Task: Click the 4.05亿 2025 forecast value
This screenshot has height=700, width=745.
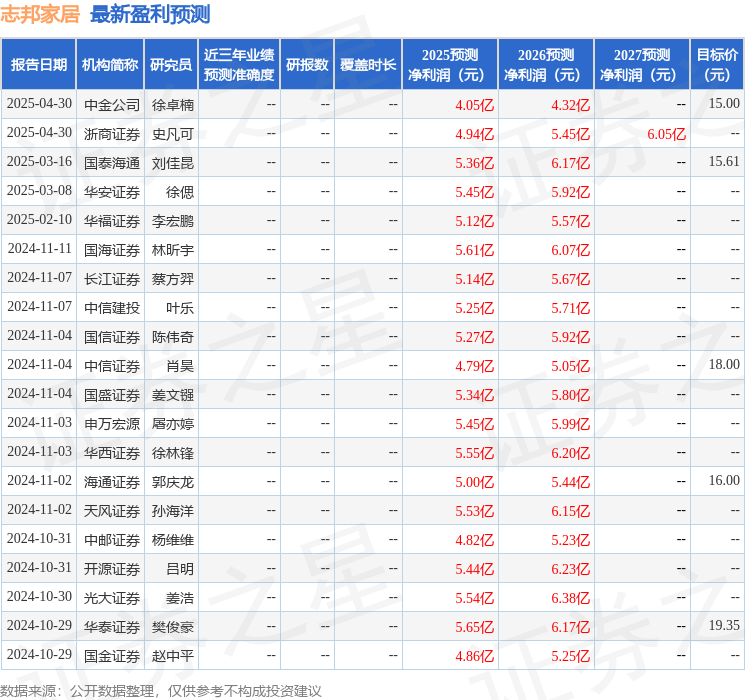Action: (x=474, y=105)
